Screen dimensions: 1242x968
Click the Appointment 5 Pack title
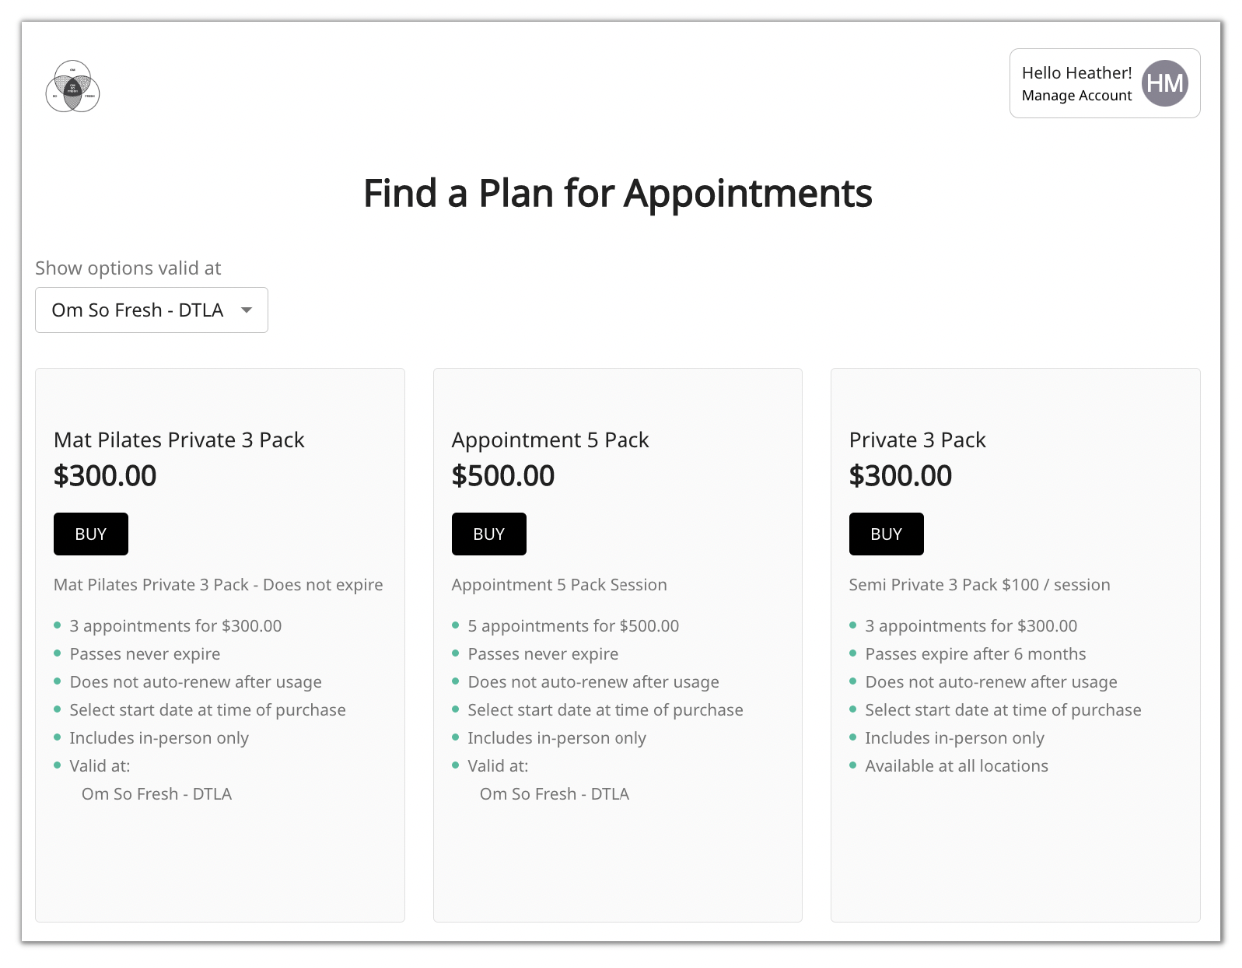coord(550,440)
